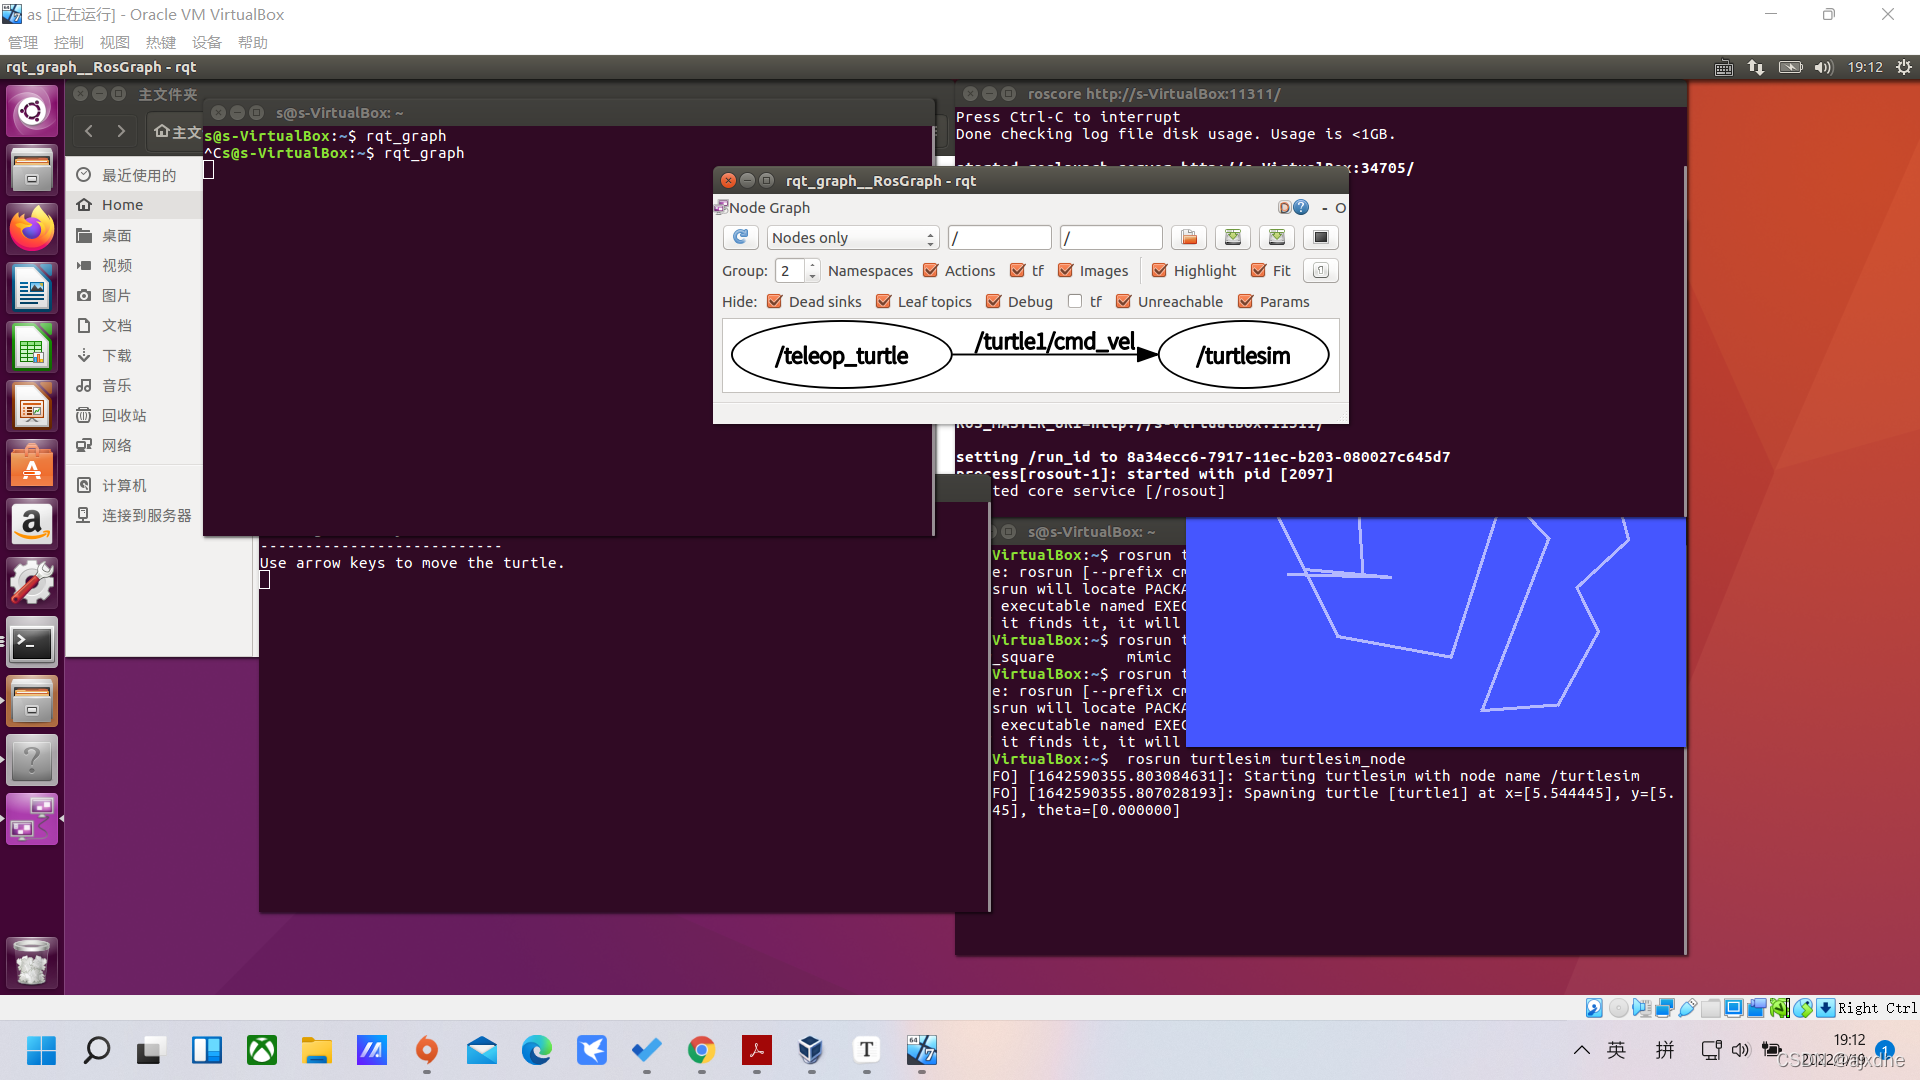Toggle Hide Dead sinks checkbox
The width and height of the screenshot is (1920, 1080).
775,301
